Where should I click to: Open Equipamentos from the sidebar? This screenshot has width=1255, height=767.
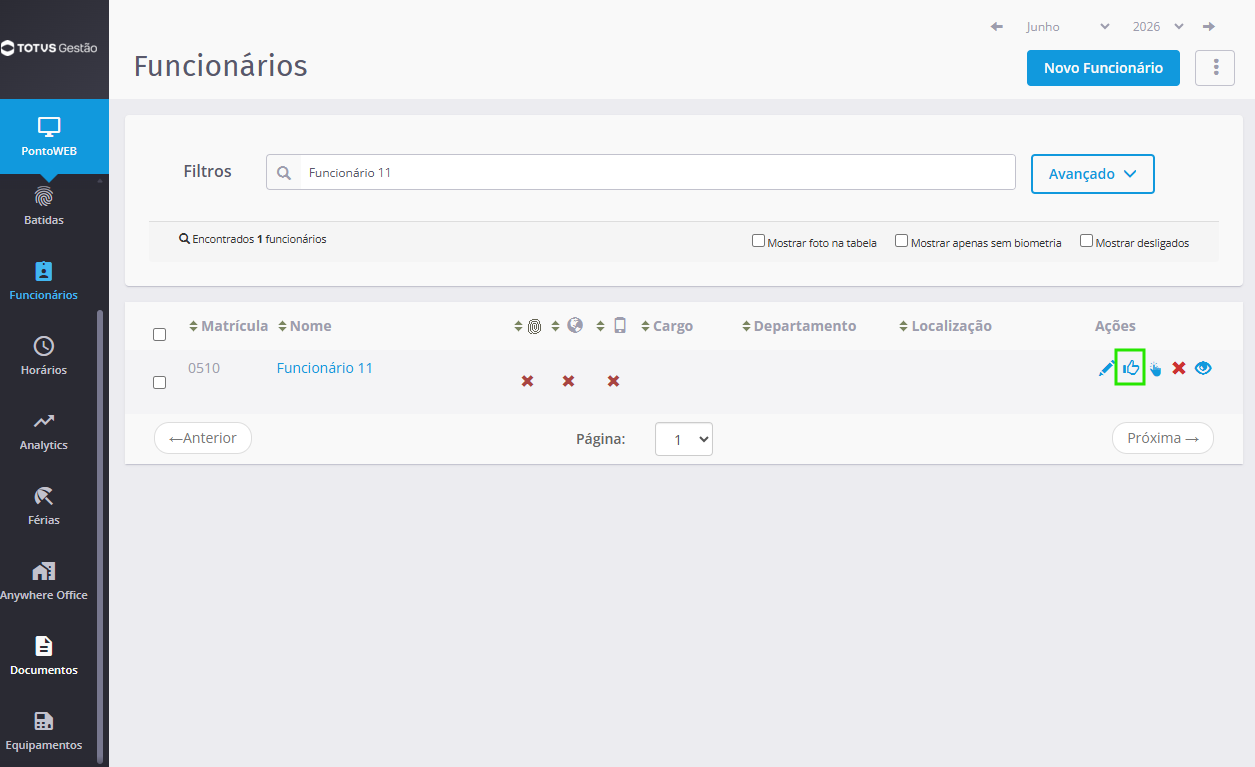click(44, 731)
